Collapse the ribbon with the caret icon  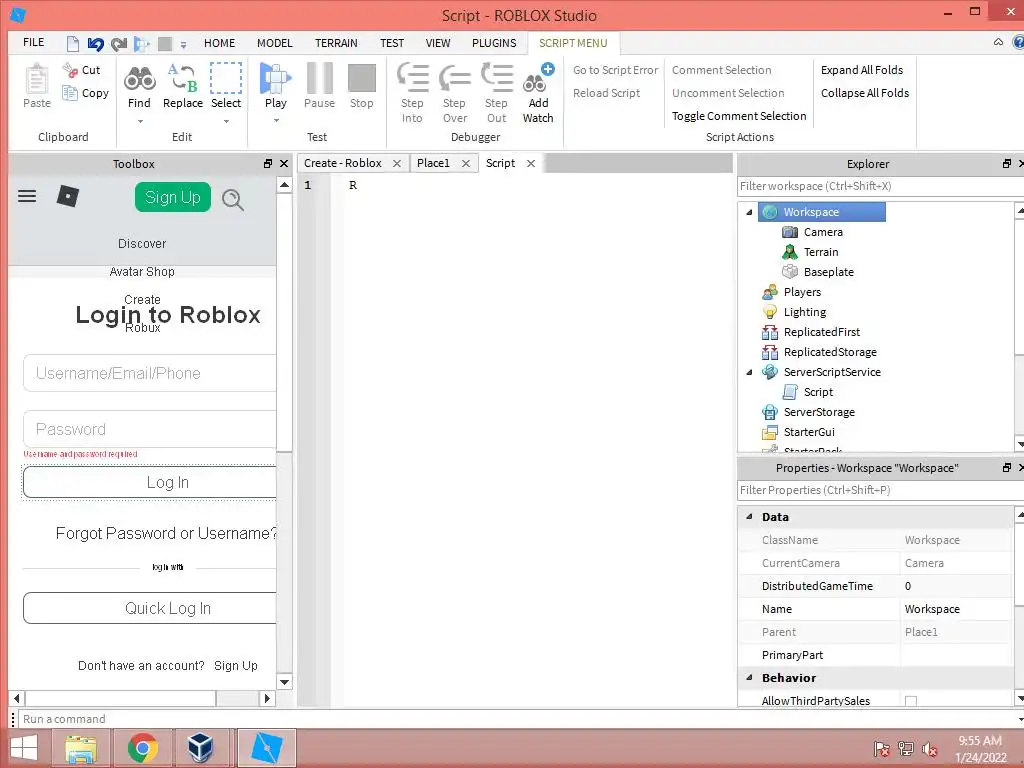[x=999, y=42]
